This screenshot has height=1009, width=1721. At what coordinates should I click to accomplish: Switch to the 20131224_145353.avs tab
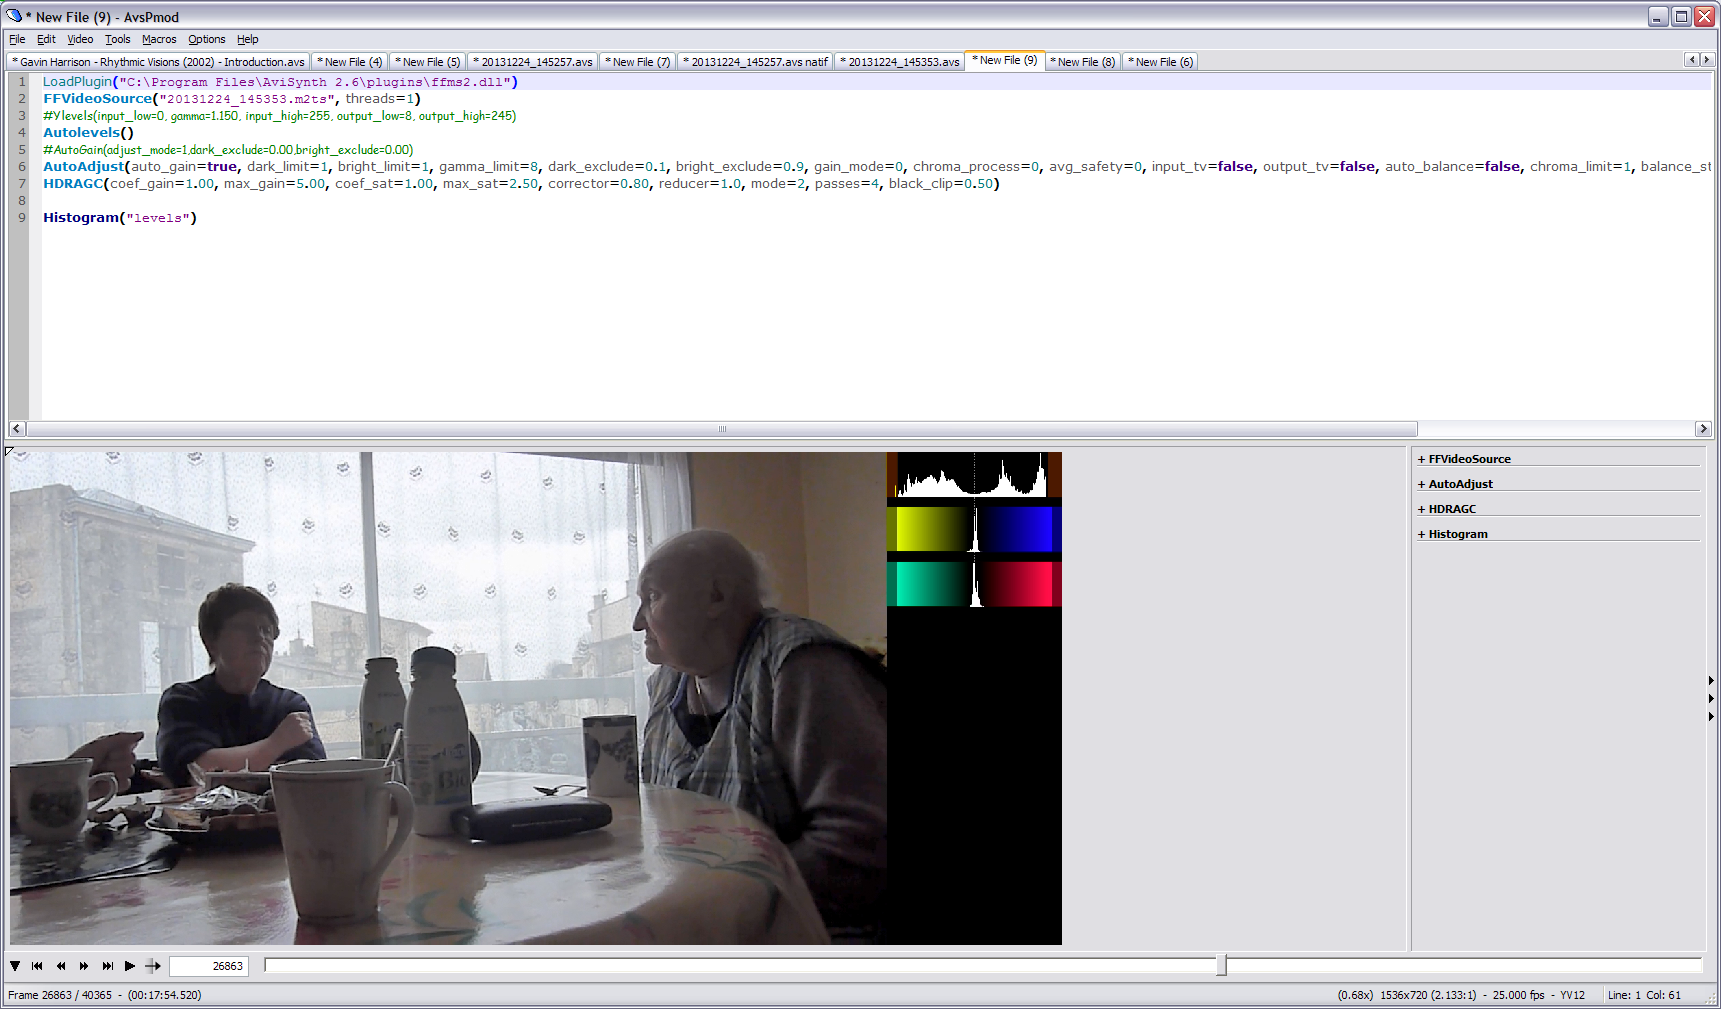tap(900, 62)
